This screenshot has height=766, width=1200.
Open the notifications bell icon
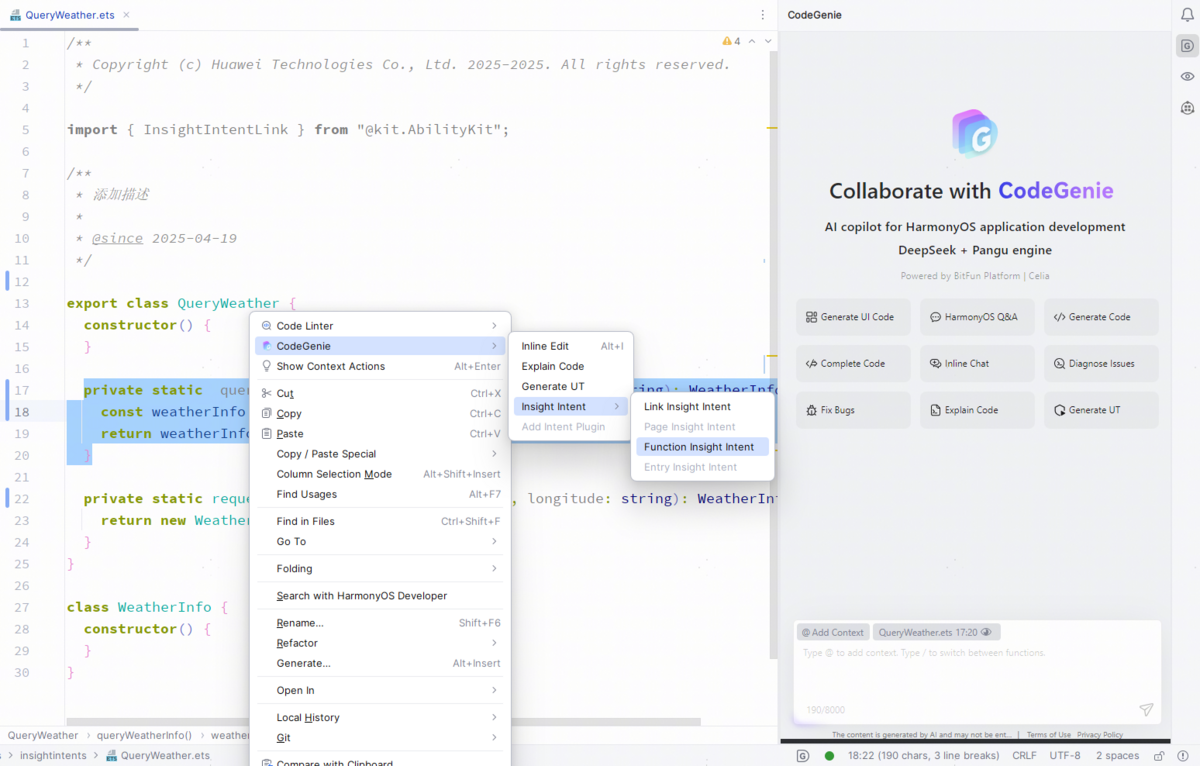point(1186,15)
